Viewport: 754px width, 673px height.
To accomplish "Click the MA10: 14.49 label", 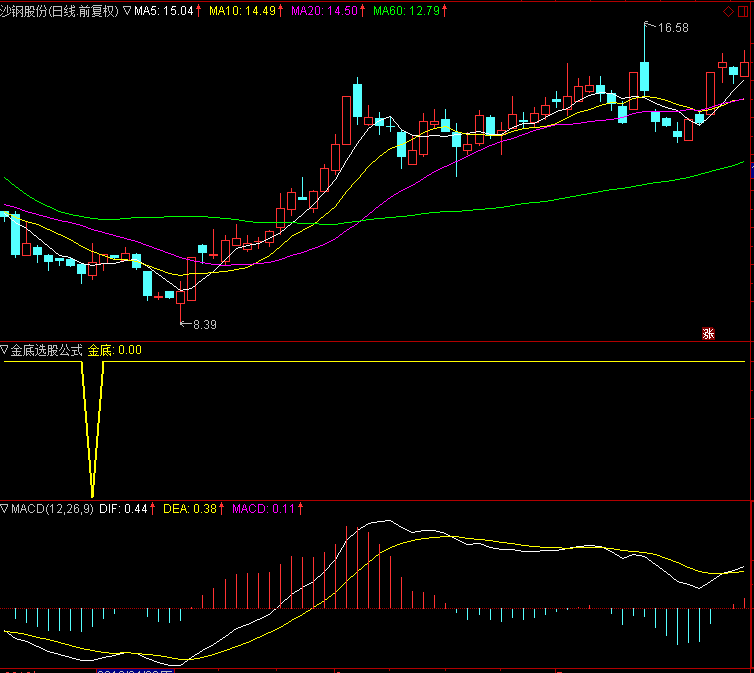I will pyautogui.click(x=242, y=11).
